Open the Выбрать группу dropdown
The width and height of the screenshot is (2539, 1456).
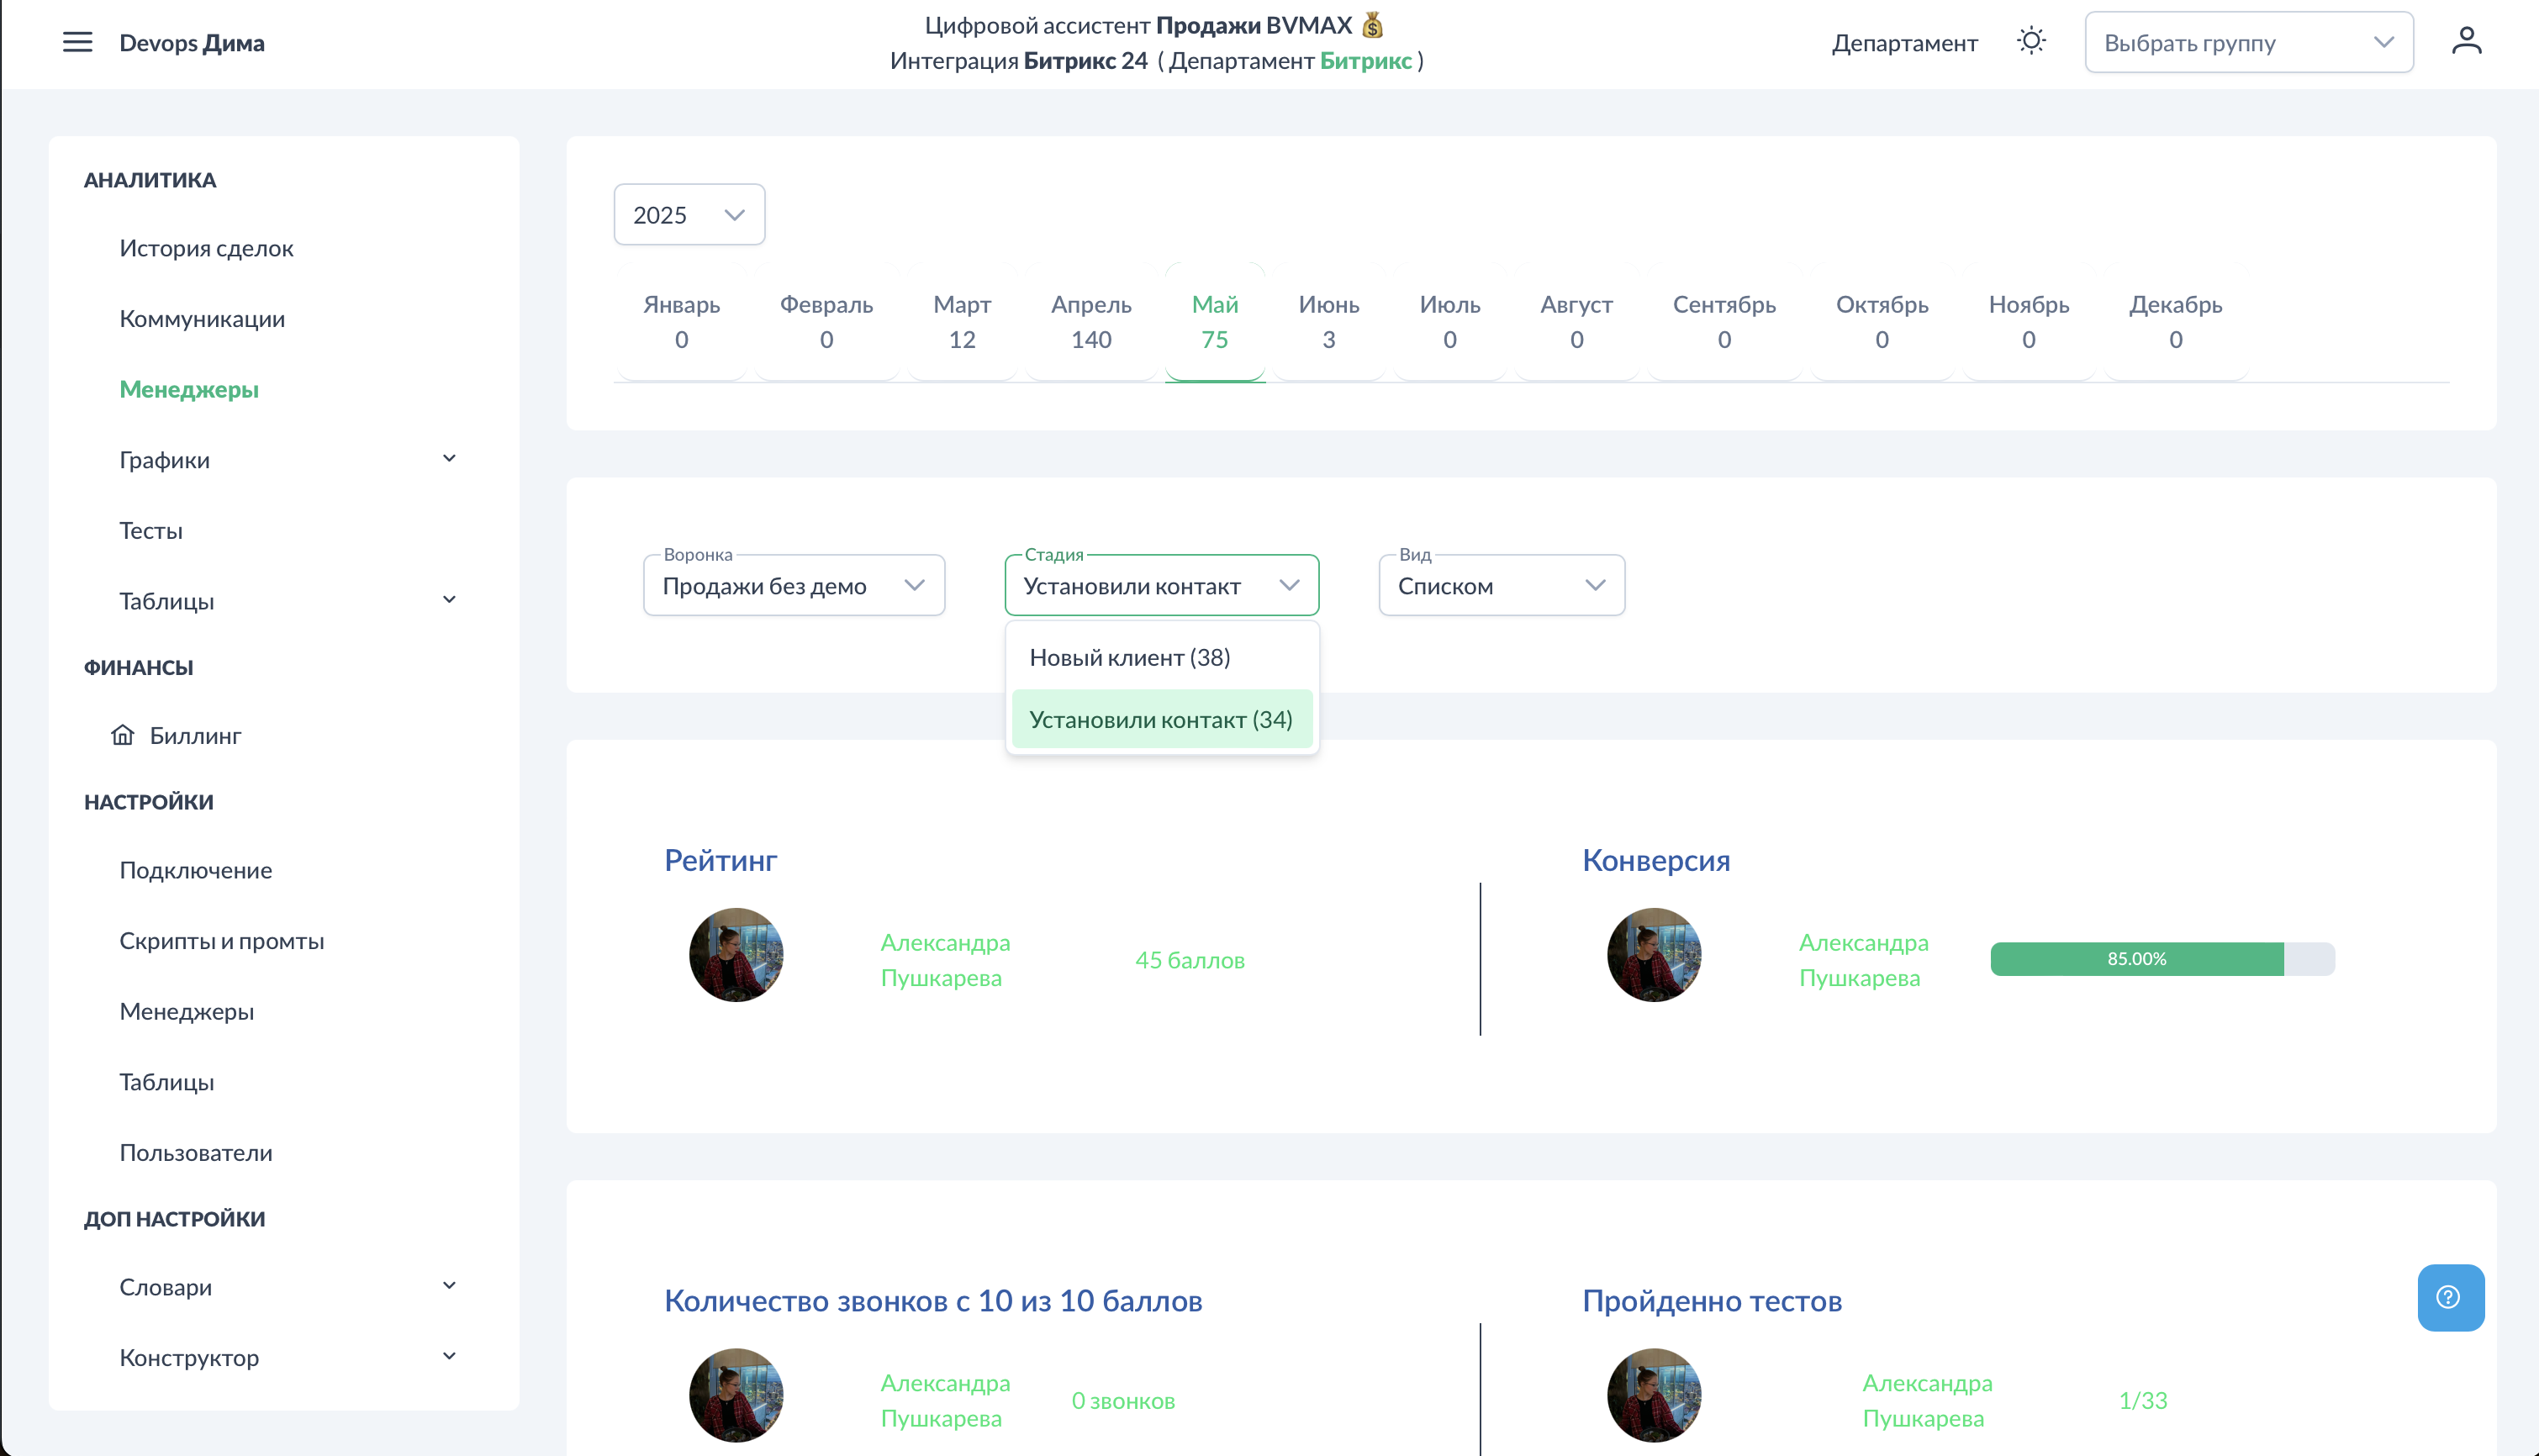pyautogui.click(x=2248, y=43)
